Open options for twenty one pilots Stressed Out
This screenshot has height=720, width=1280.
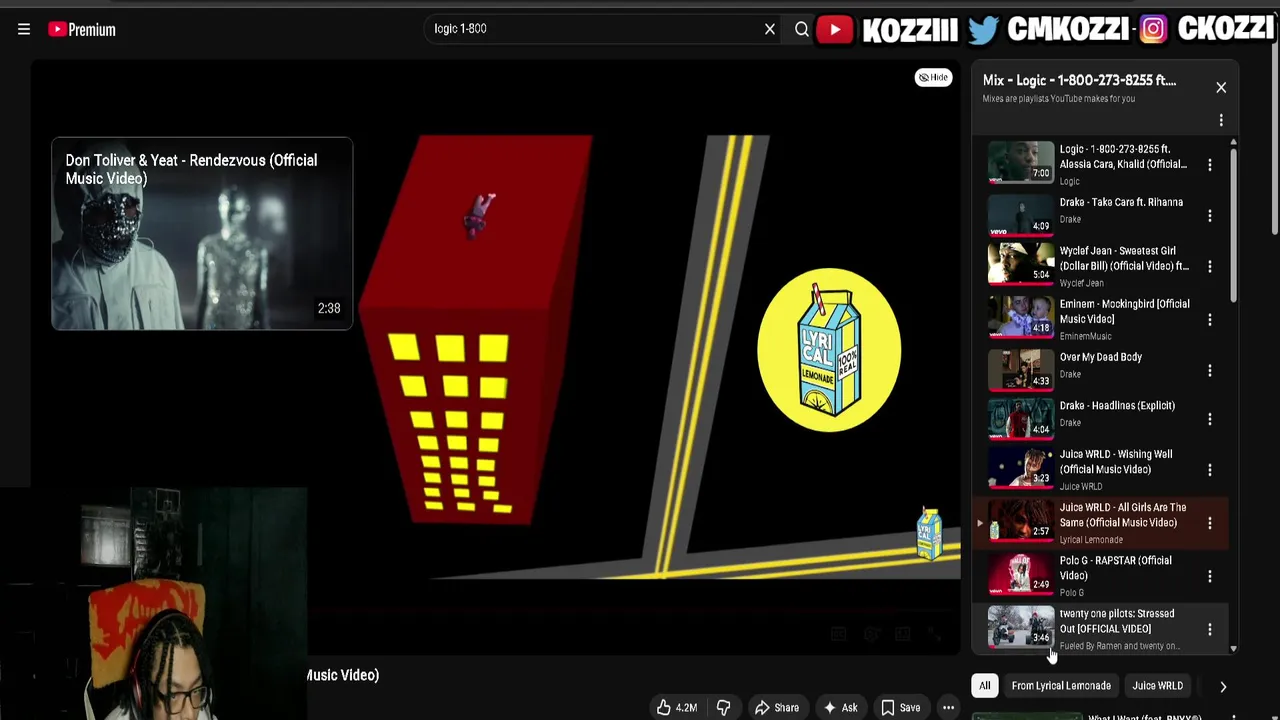point(1210,629)
